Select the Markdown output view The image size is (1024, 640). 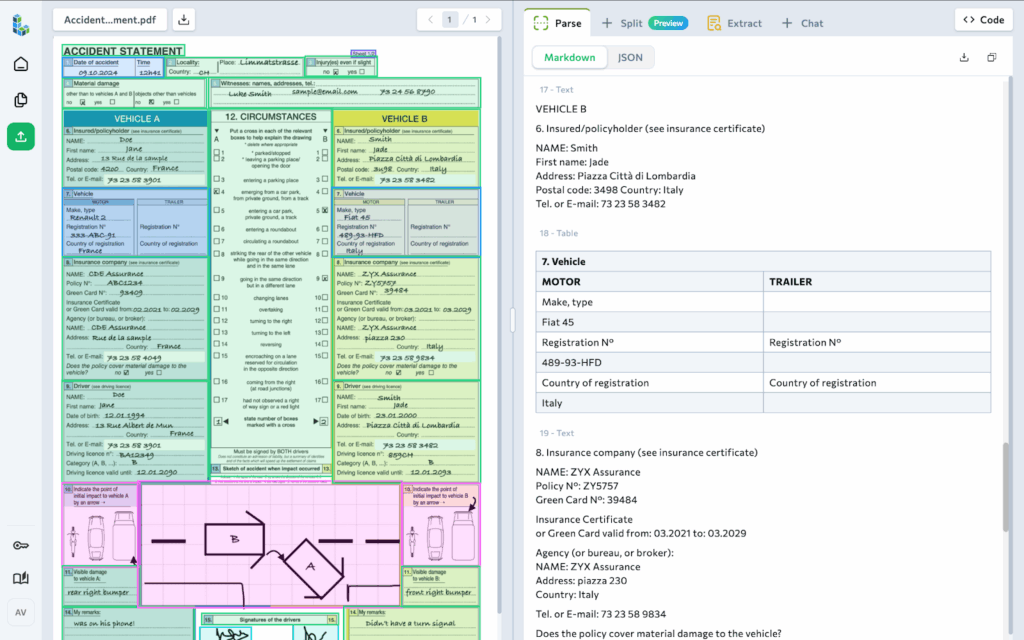[569, 58]
